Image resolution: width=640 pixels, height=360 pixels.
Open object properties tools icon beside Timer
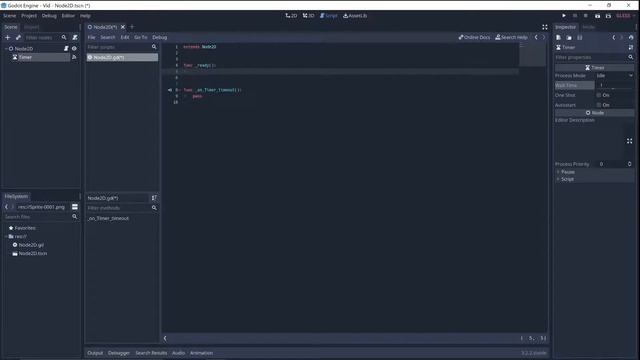tap(631, 47)
